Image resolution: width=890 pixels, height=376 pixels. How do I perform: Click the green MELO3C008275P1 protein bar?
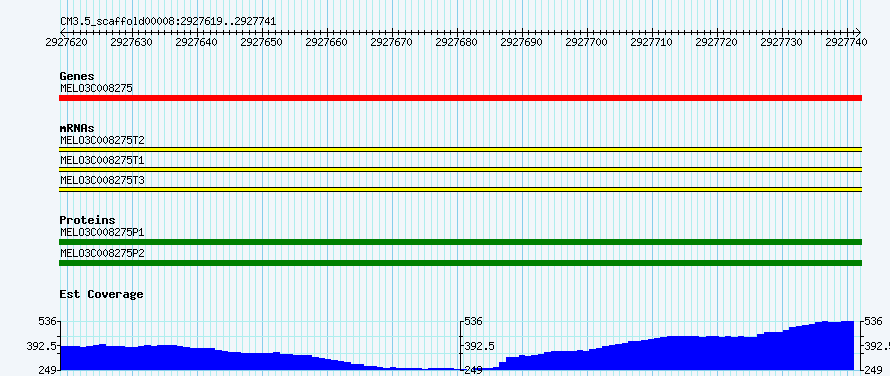click(x=460, y=242)
